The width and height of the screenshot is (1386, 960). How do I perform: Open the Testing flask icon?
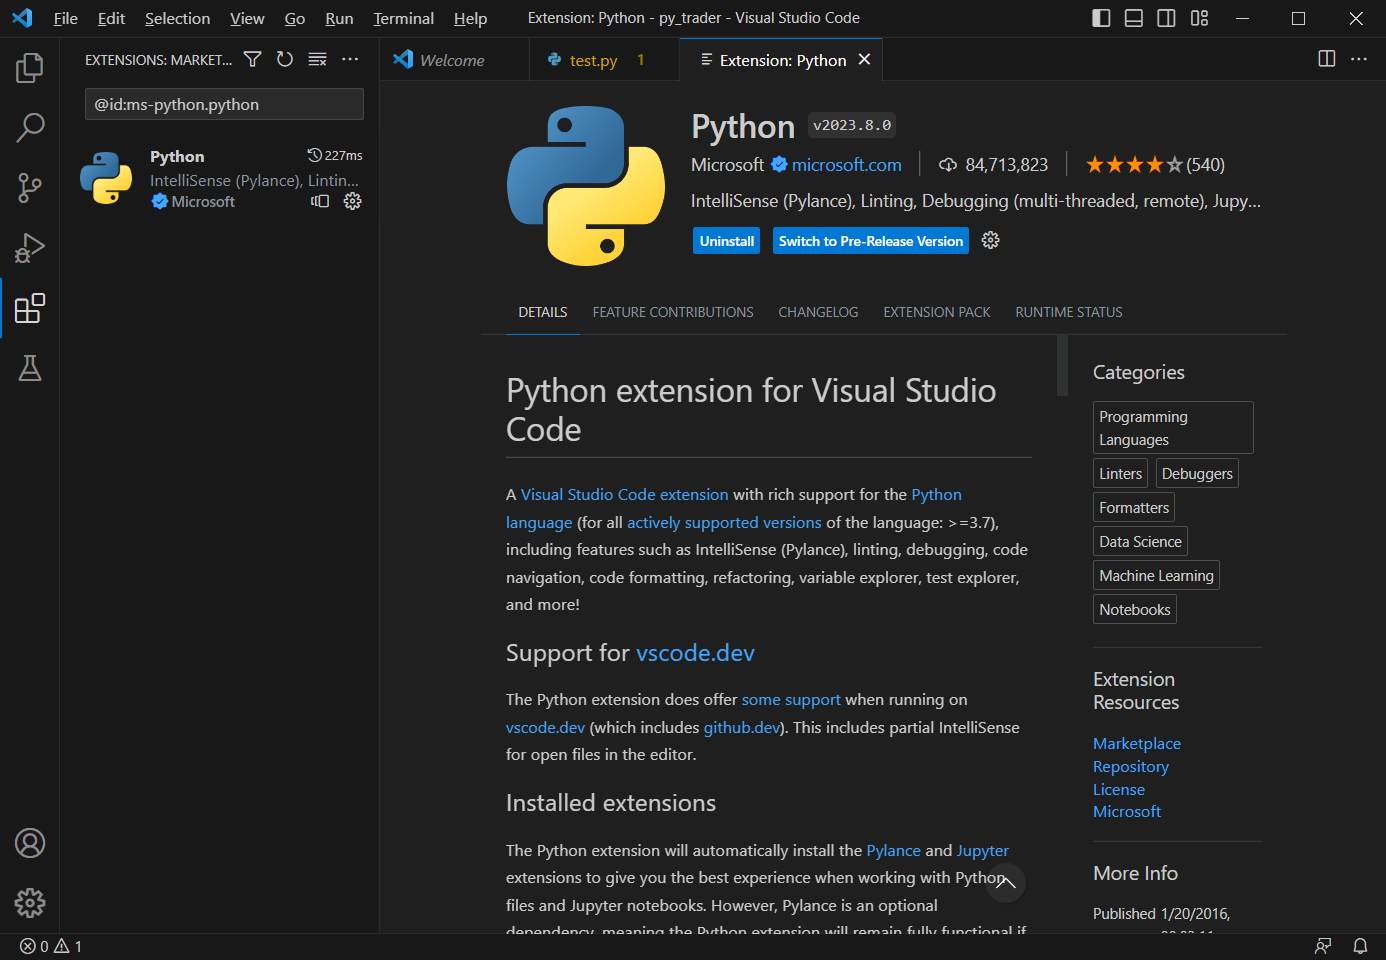(x=30, y=368)
